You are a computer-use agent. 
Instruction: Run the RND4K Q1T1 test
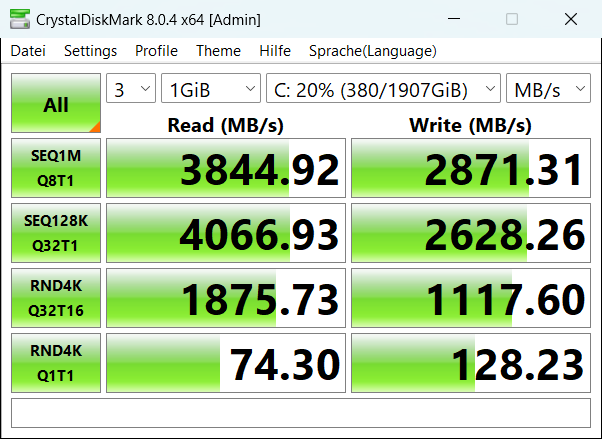click(x=56, y=363)
